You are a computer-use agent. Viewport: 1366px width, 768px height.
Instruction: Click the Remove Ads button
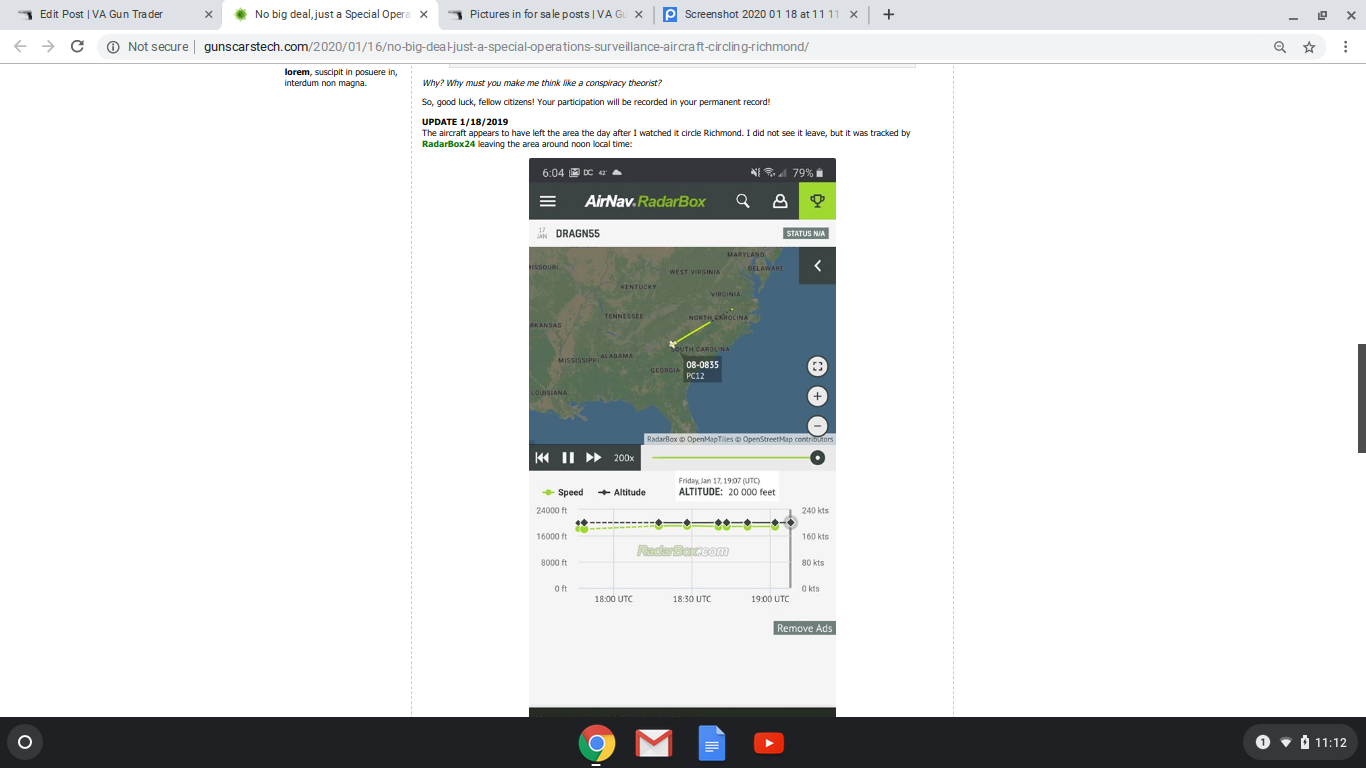[x=804, y=628]
